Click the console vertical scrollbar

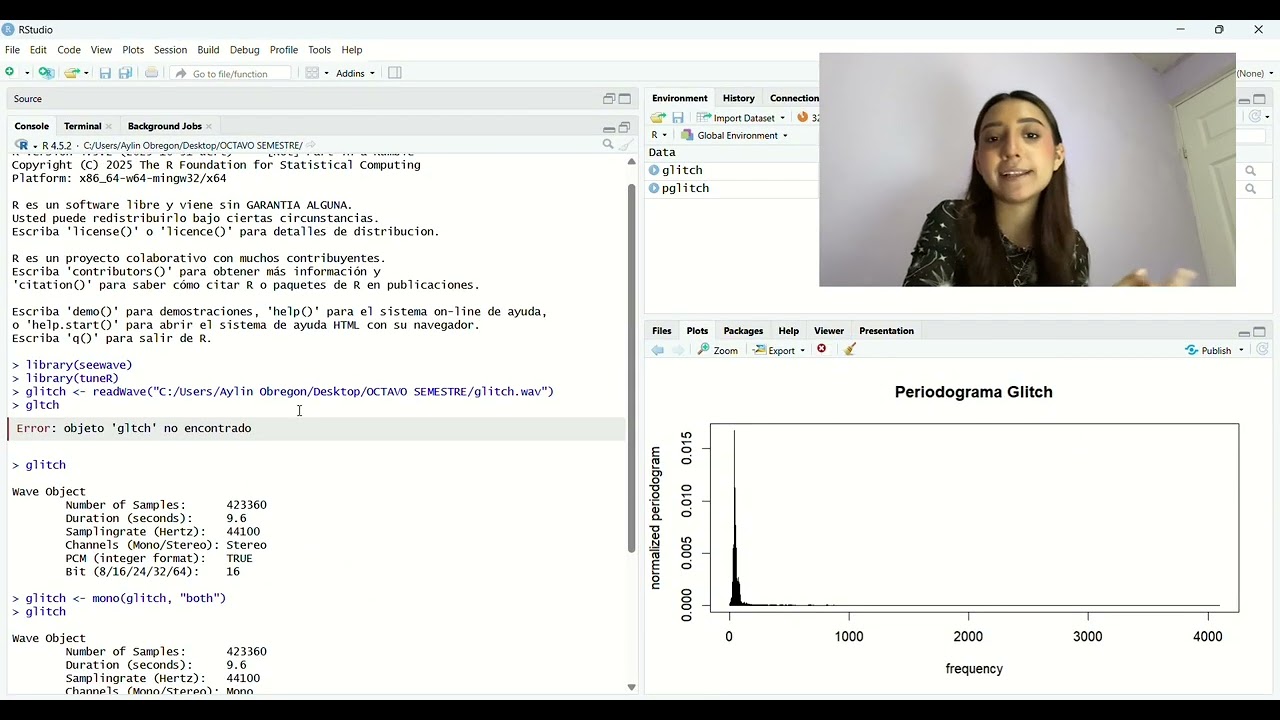click(631, 368)
